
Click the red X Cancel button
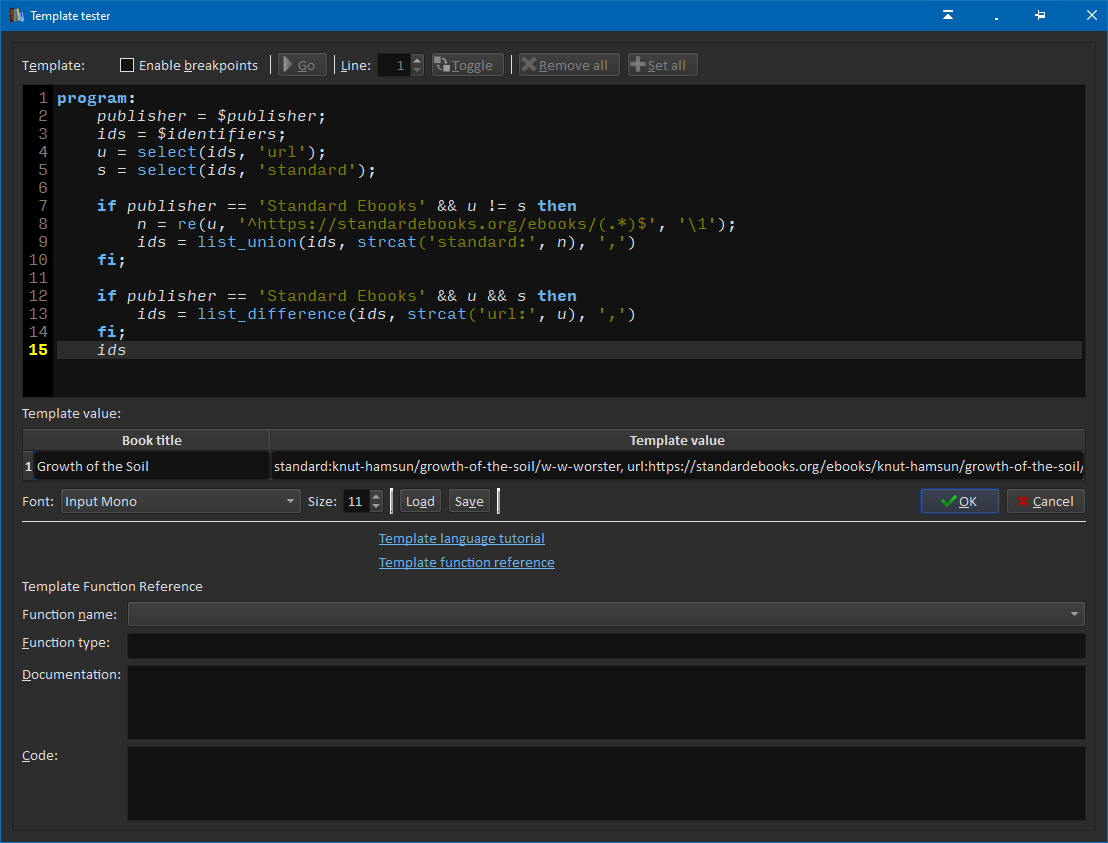1045,501
